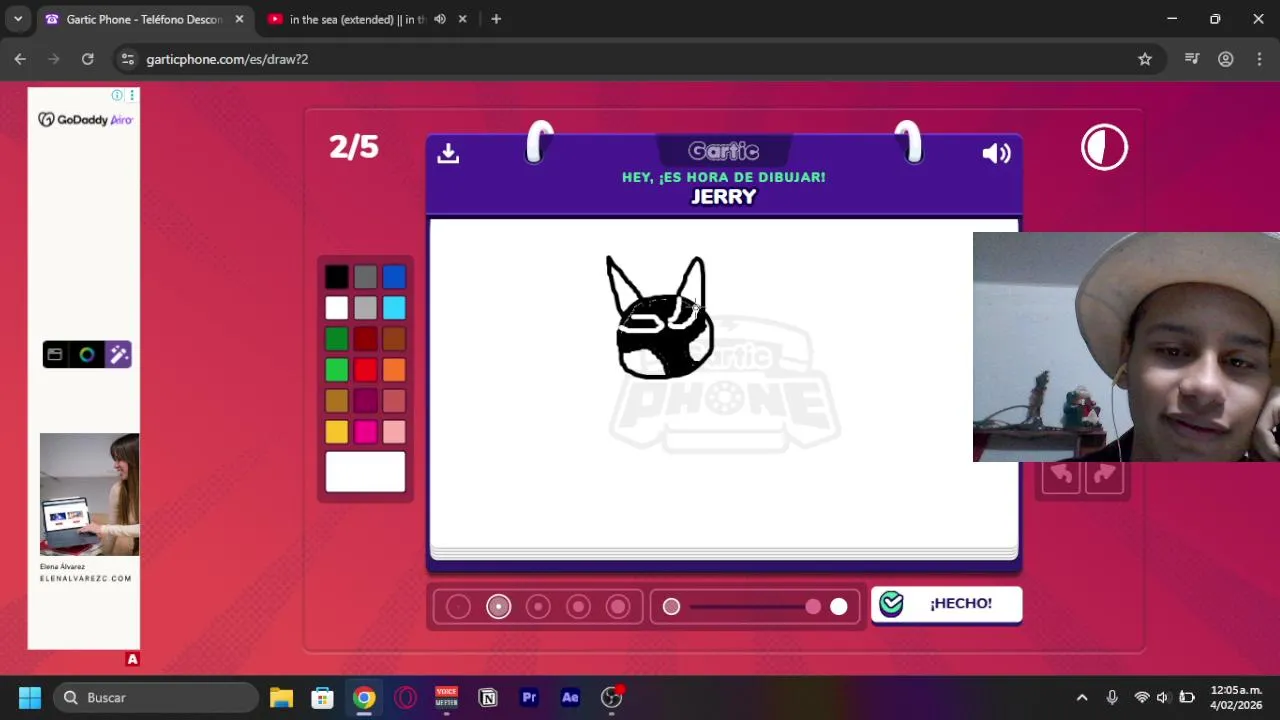
Task: Click the garticphone.com address bar
Action: tap(640, 59)
